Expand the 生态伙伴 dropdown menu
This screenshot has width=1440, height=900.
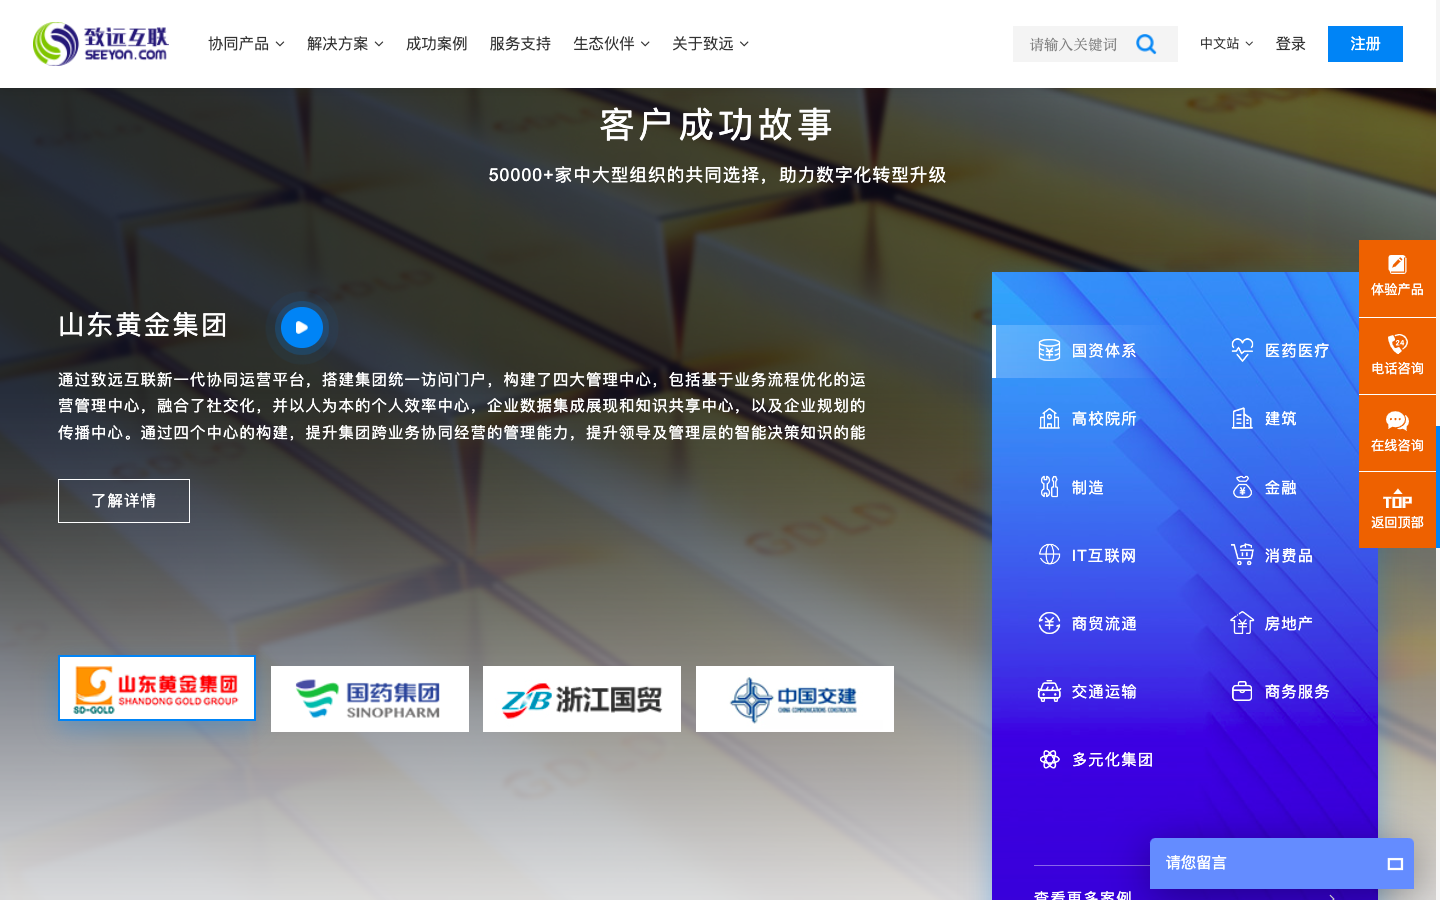pyautogui.click(x=611, y=44)
